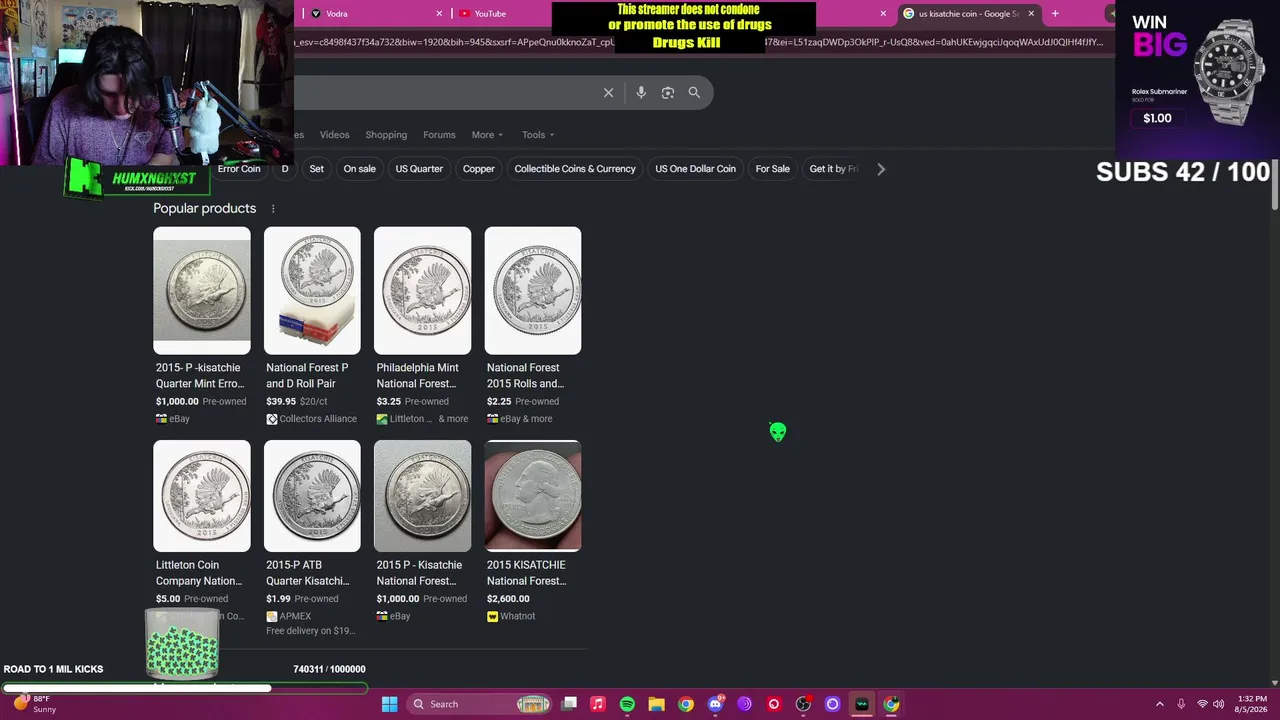Viewport: 1280px width, 720px height.
Task: Open Spotify from the taskbar
Action: [627, 704]
